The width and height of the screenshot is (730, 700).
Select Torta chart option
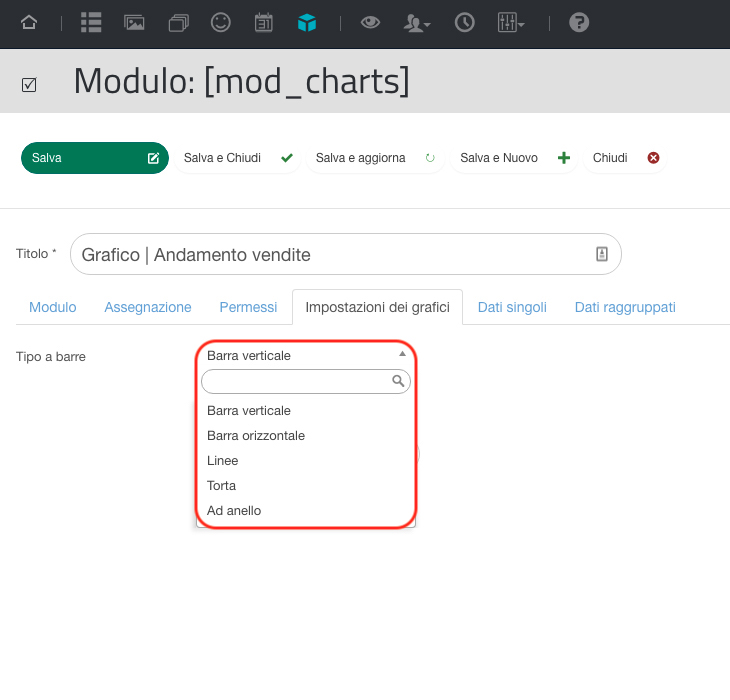(306, 485)
